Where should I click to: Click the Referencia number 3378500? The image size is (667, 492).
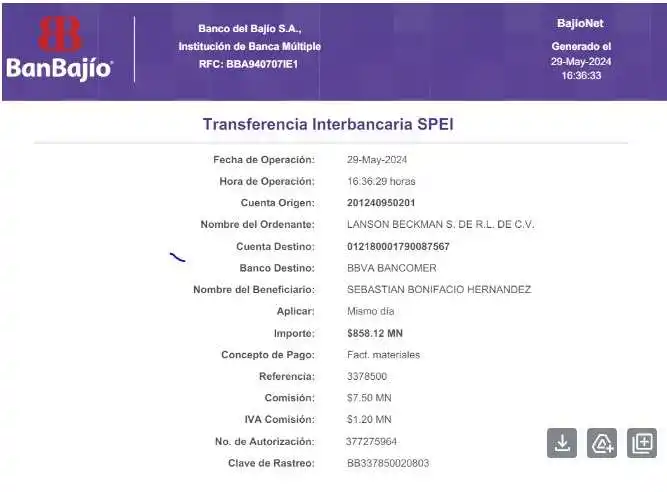point(367,377)
